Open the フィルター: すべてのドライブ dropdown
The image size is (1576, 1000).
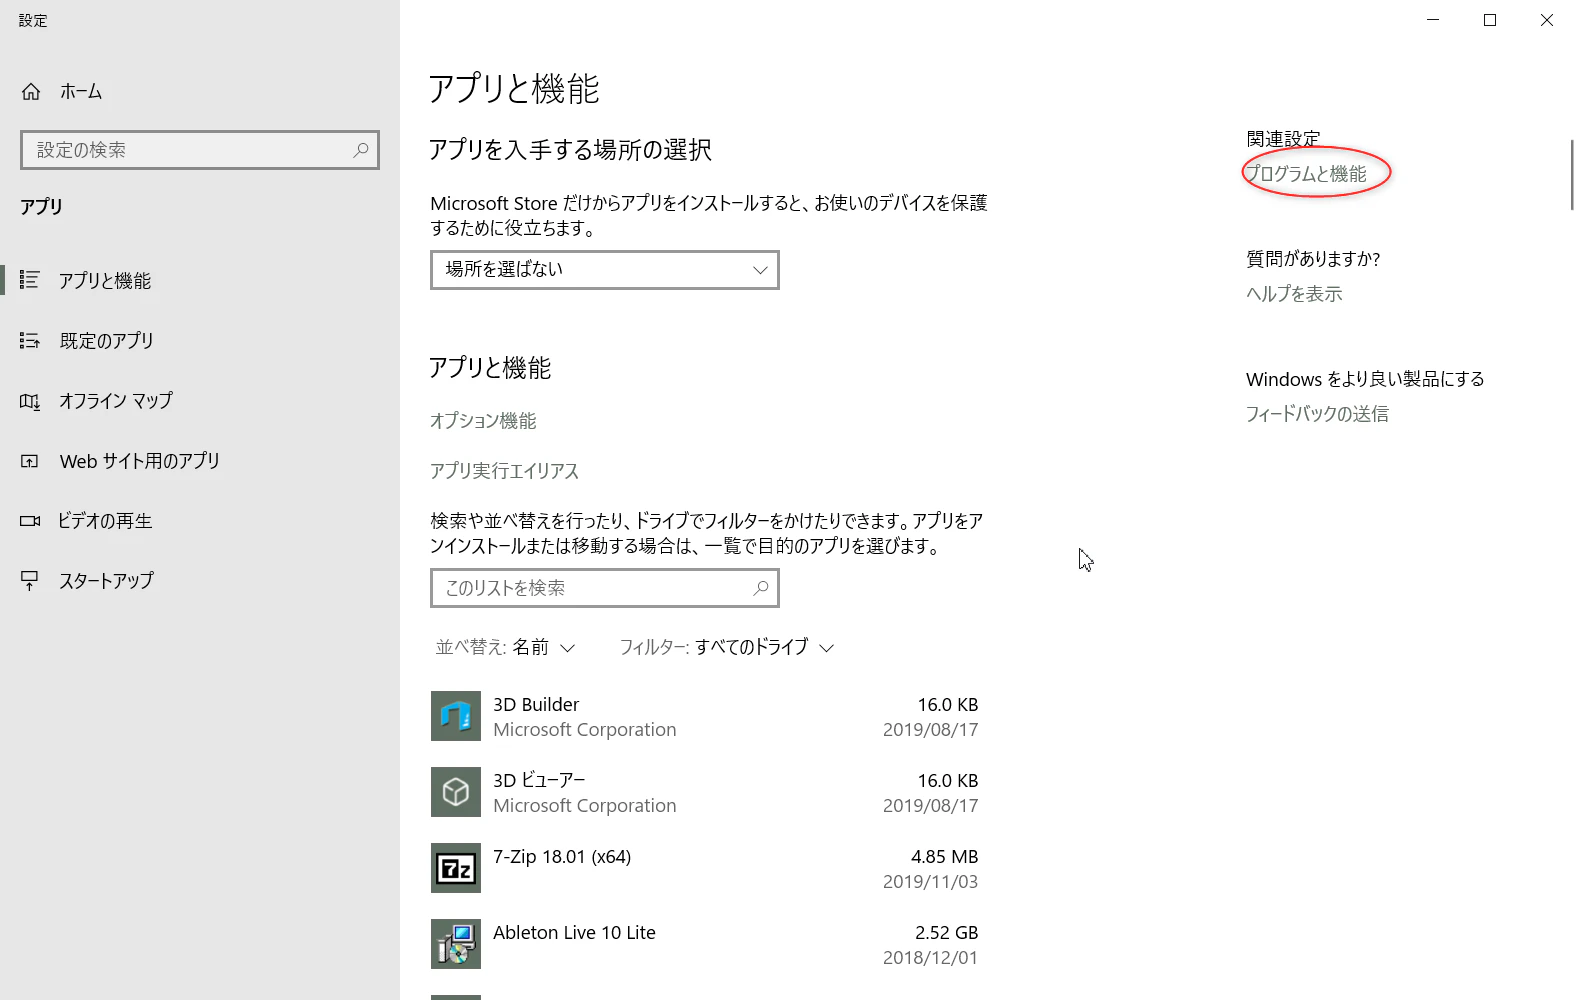coord(727,647)
